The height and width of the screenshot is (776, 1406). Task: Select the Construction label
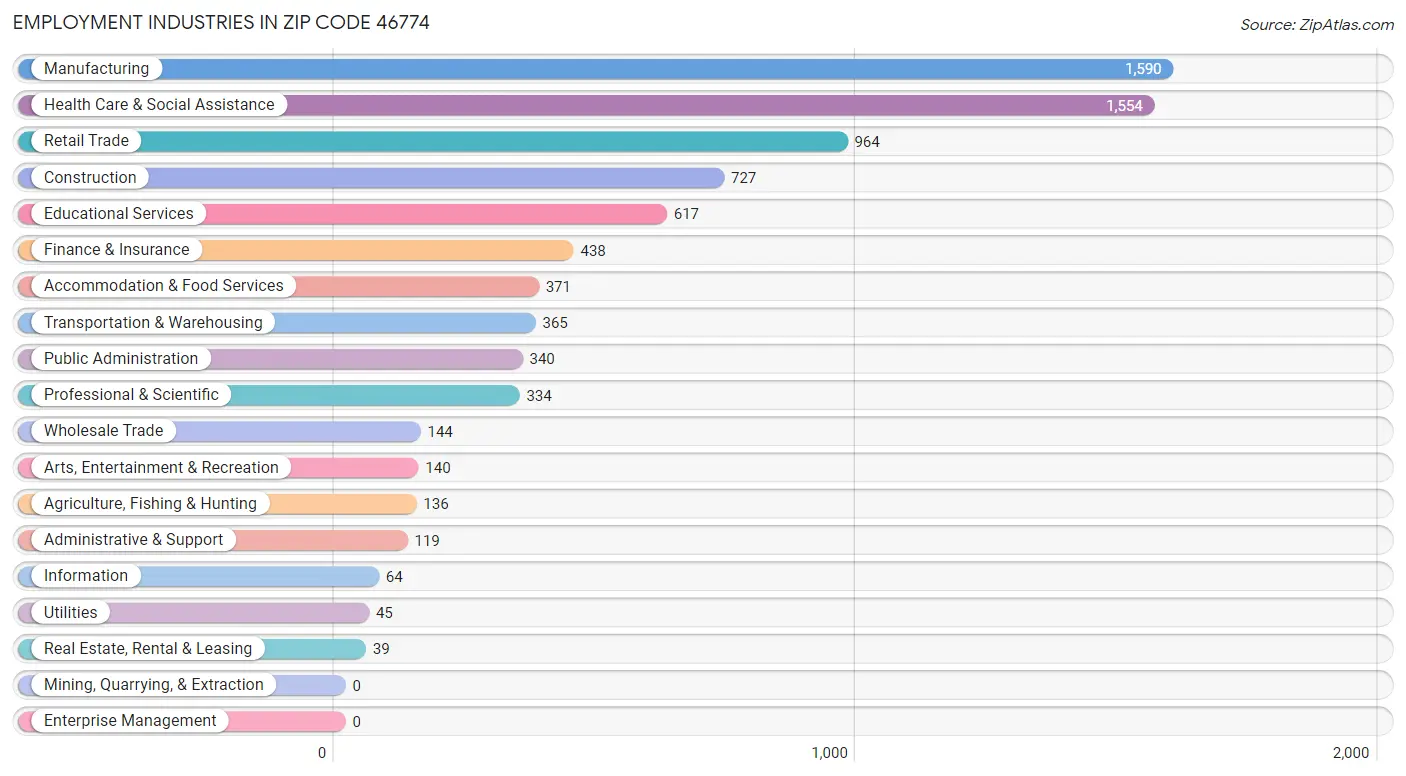pos(90,178)
